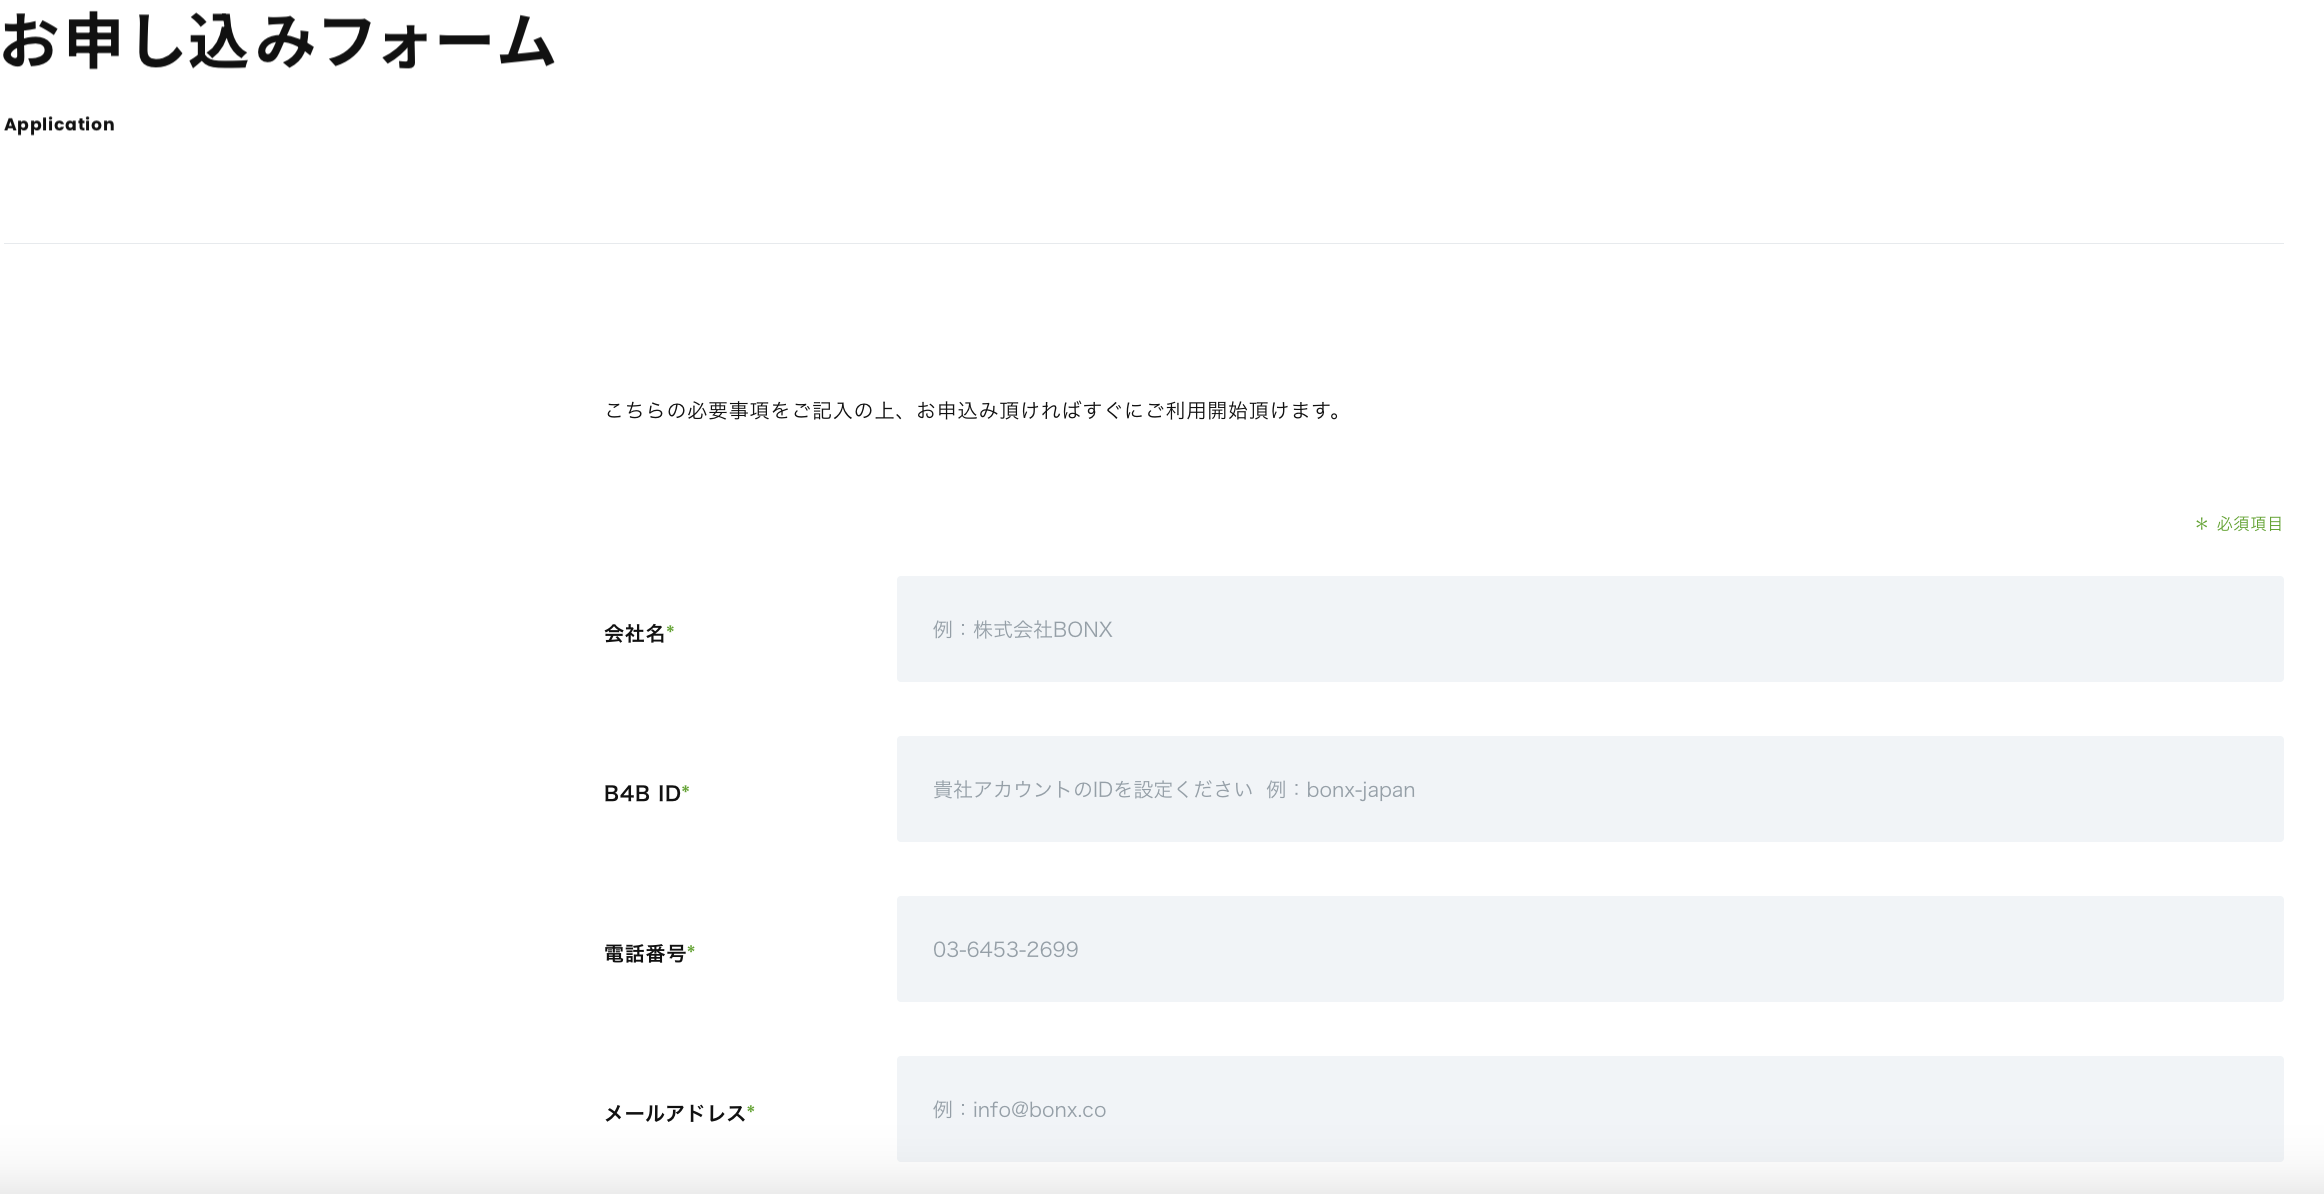Click the 必須項目 required-items note
This screenshot has width=2324, height=1194.
[x=2239, y=524]
